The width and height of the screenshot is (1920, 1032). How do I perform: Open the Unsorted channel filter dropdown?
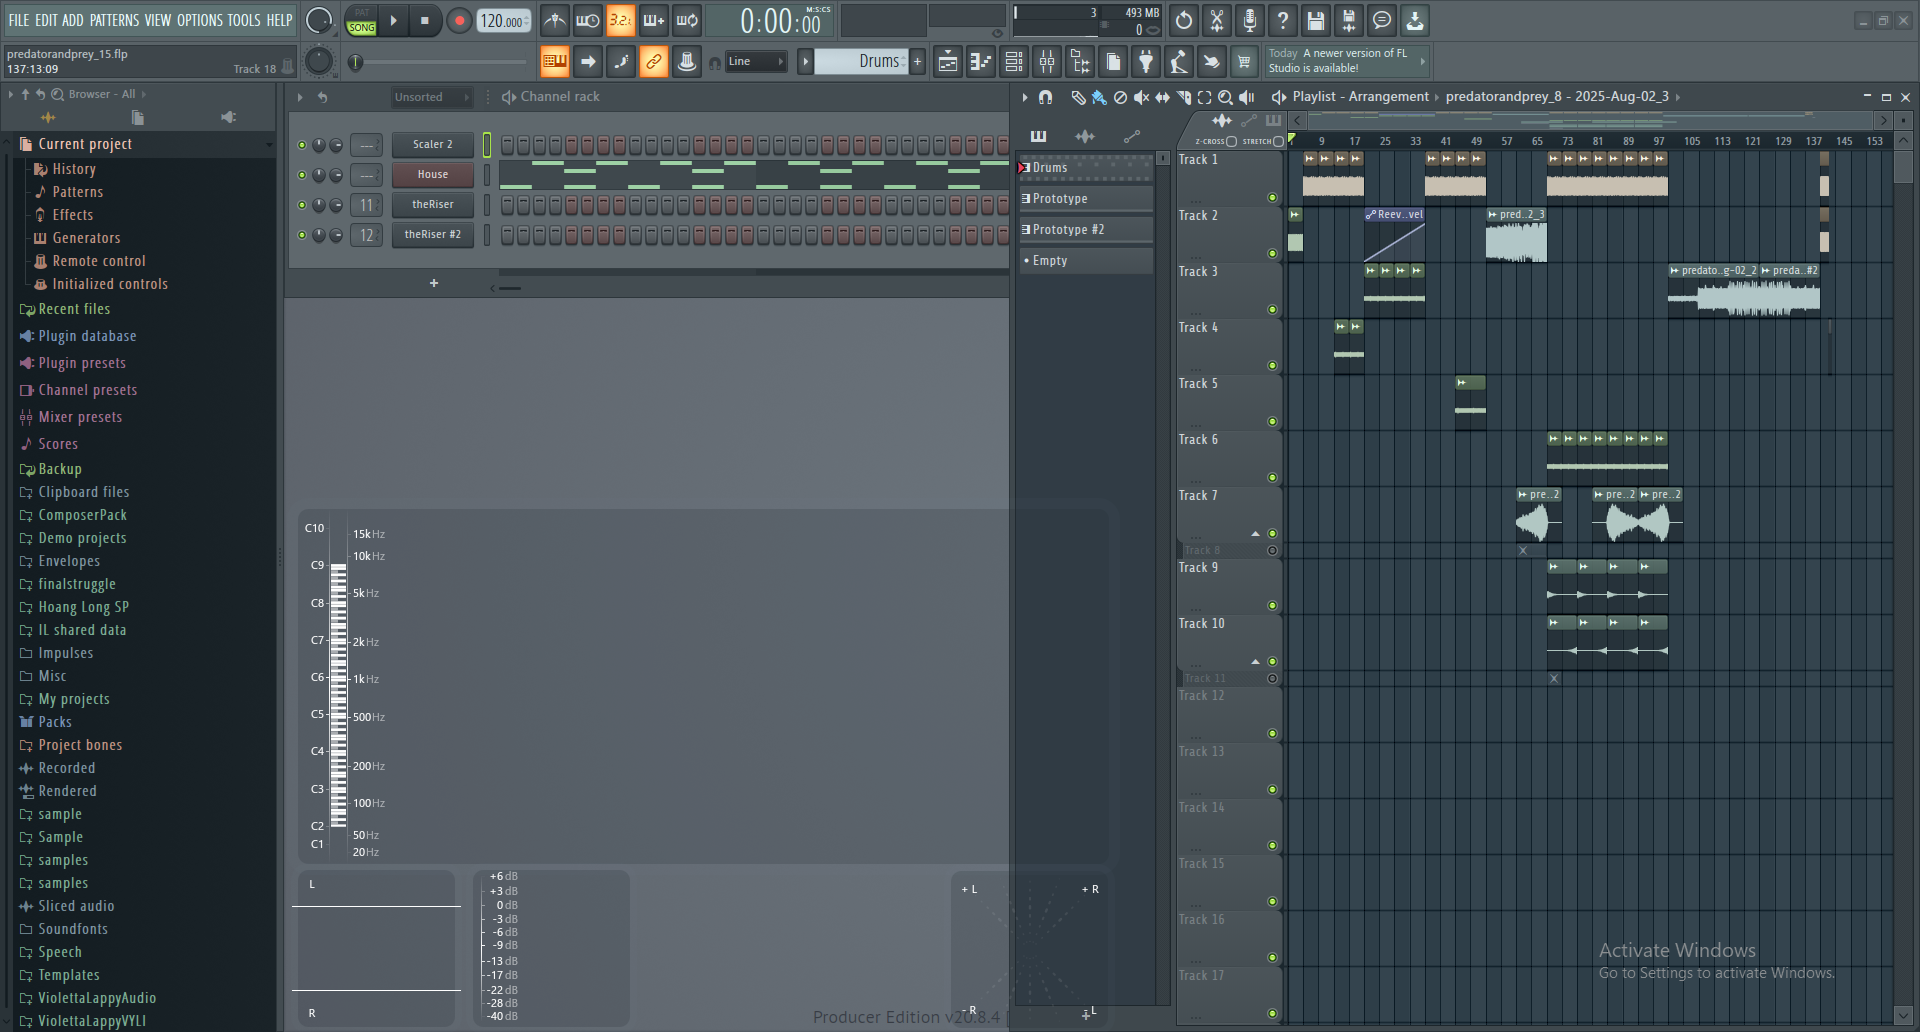click(432, 97)
